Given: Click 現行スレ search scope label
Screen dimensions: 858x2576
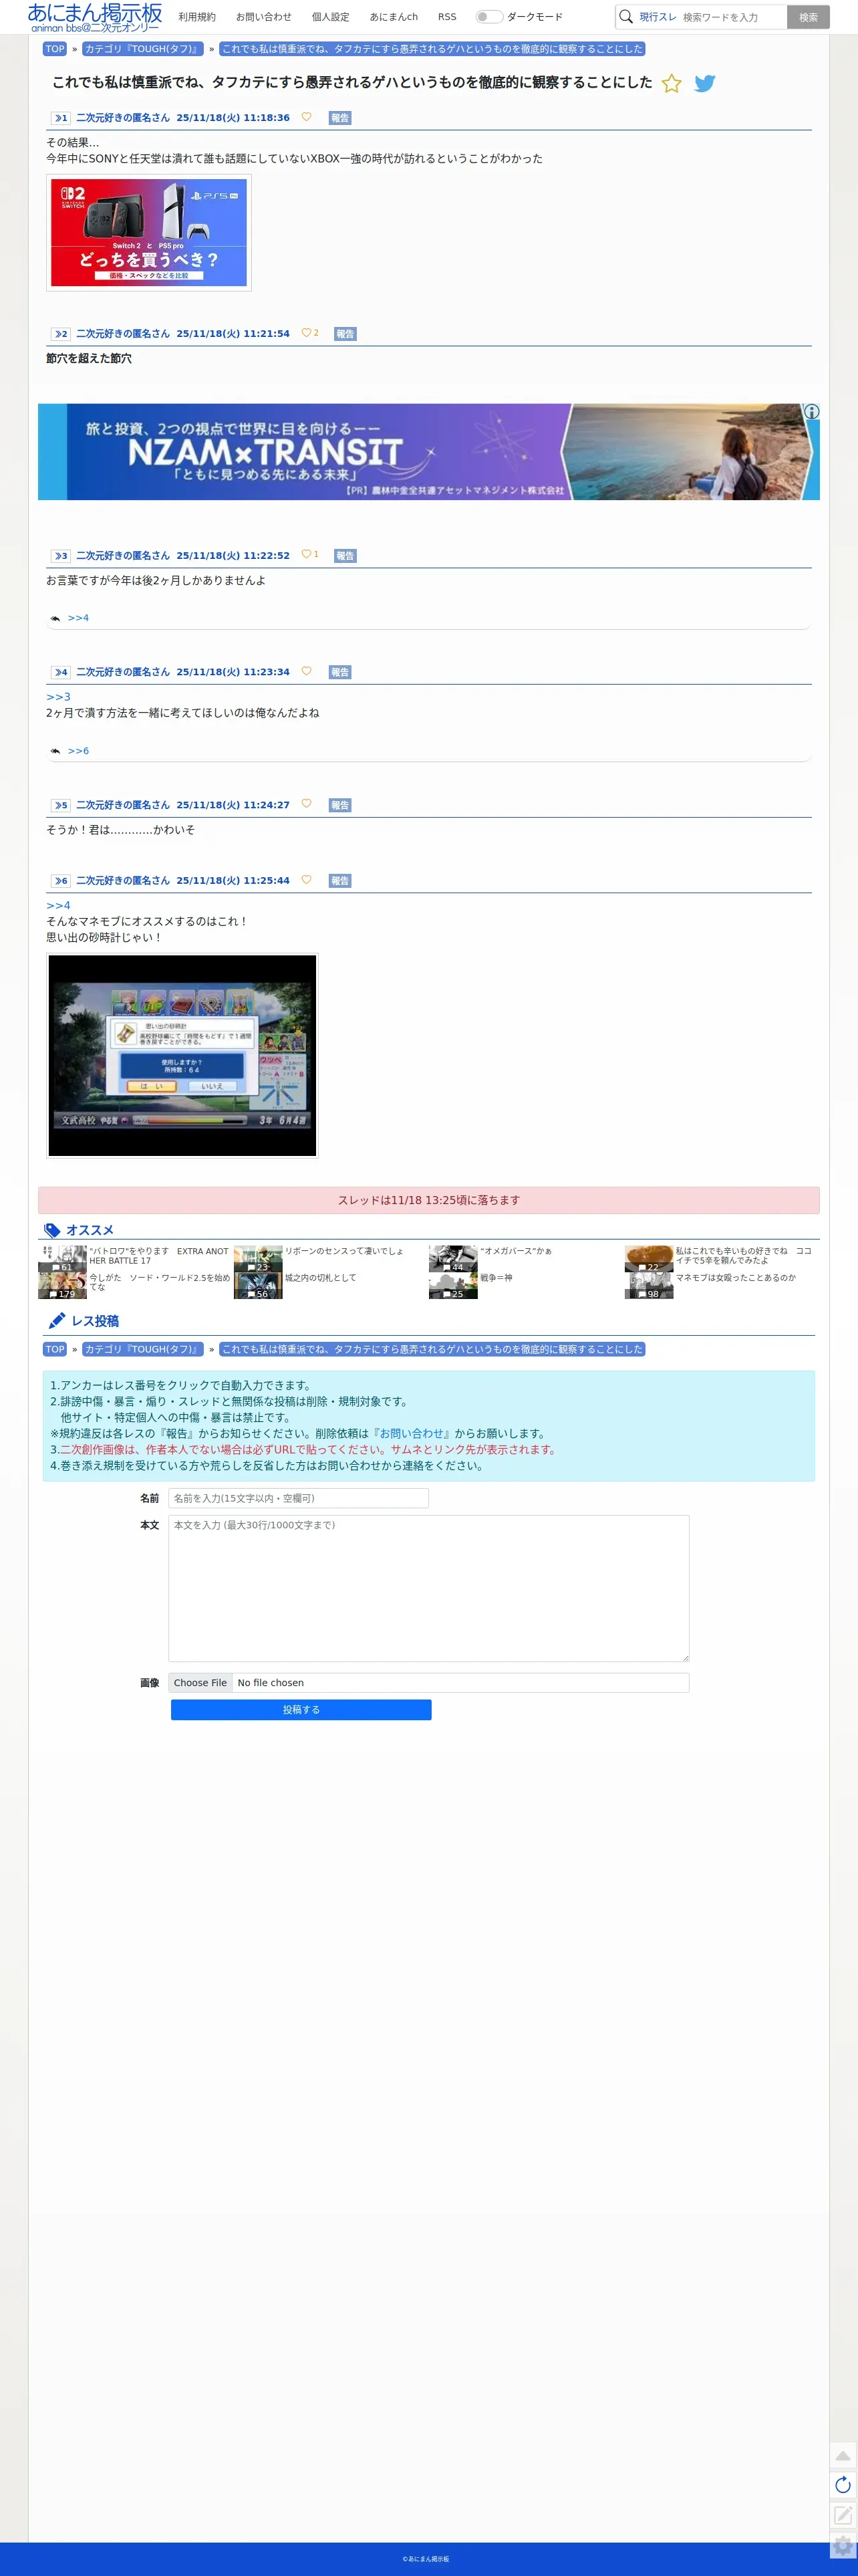Looking at the screenshot, I should pyautogui.click(x=658, y=17).
